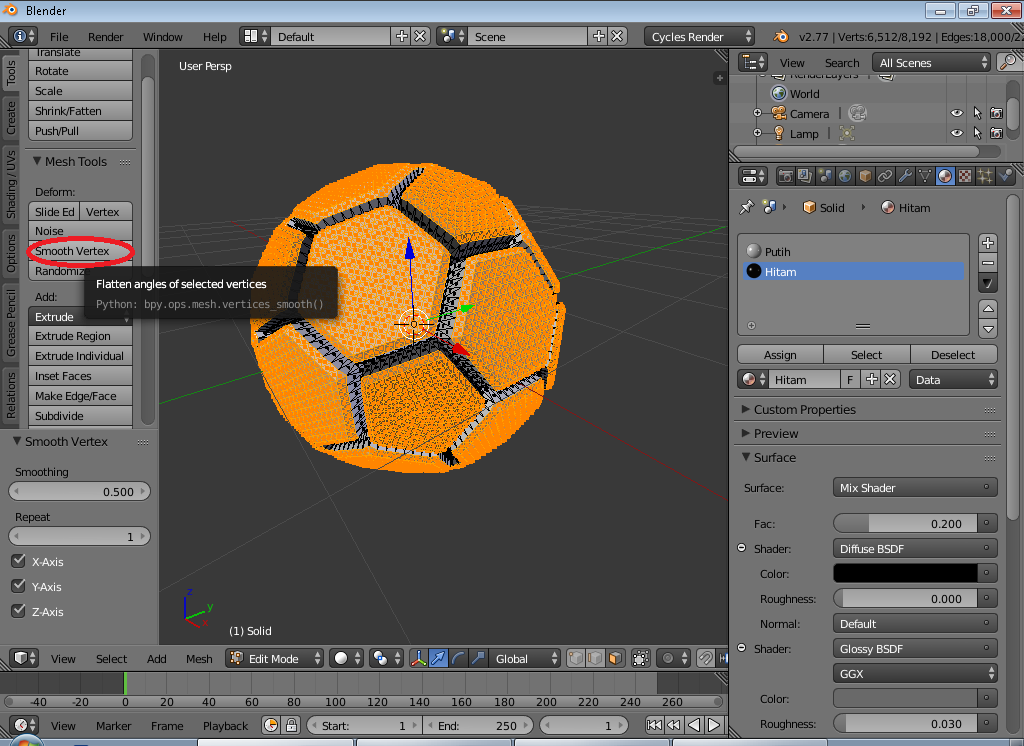Open the World properties (globe icon)

tap(847, 175)
